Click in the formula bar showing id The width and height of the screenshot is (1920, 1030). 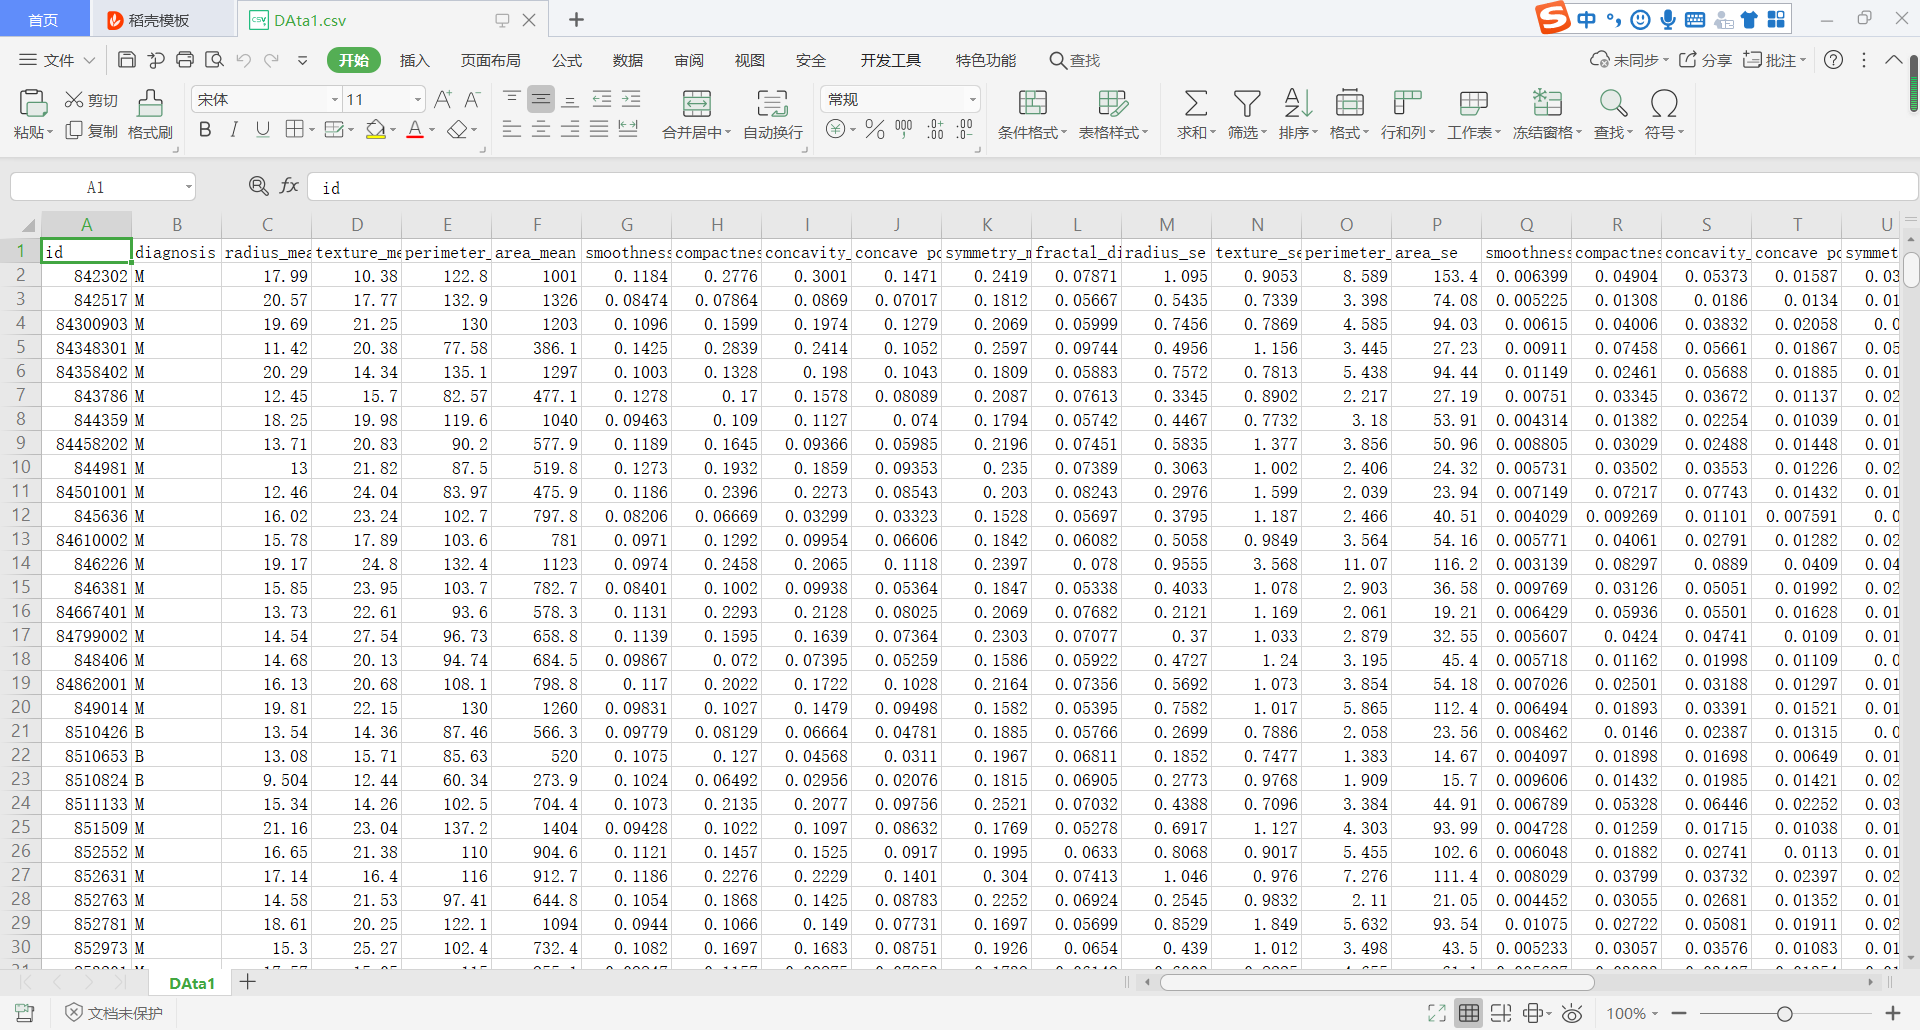(x=1110, y=187)
